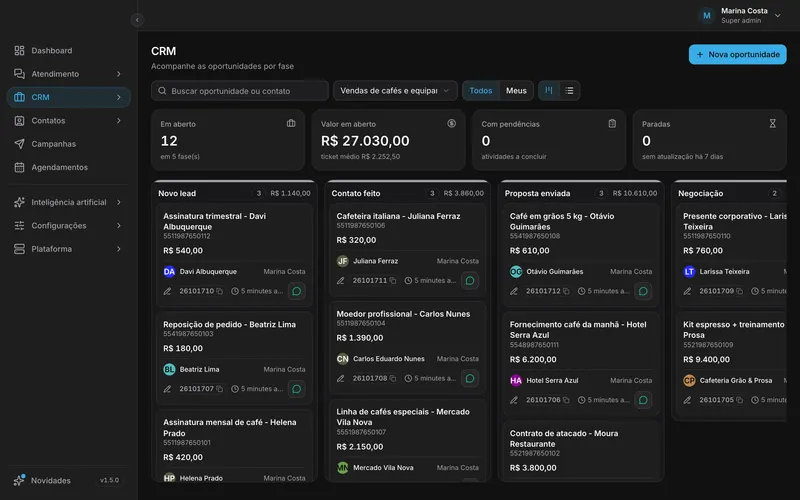Viewport: 800px width, 500px height.
Task: Edit opportunity 26101708 with pencil icon
Action: tap(341, 379)
